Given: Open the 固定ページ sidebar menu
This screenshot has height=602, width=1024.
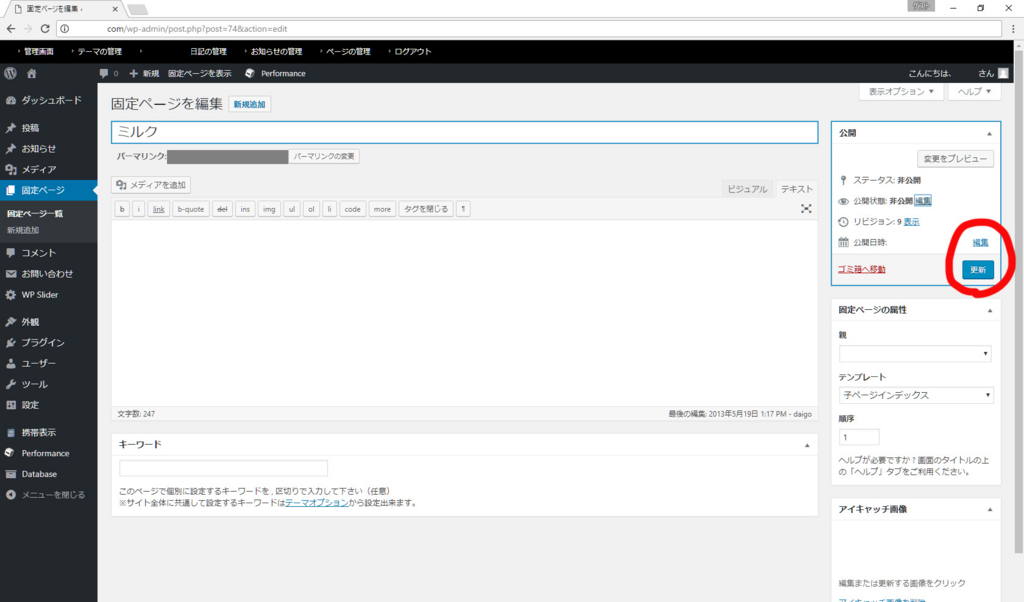Looking at the screenshot, I should coord(48,190).
